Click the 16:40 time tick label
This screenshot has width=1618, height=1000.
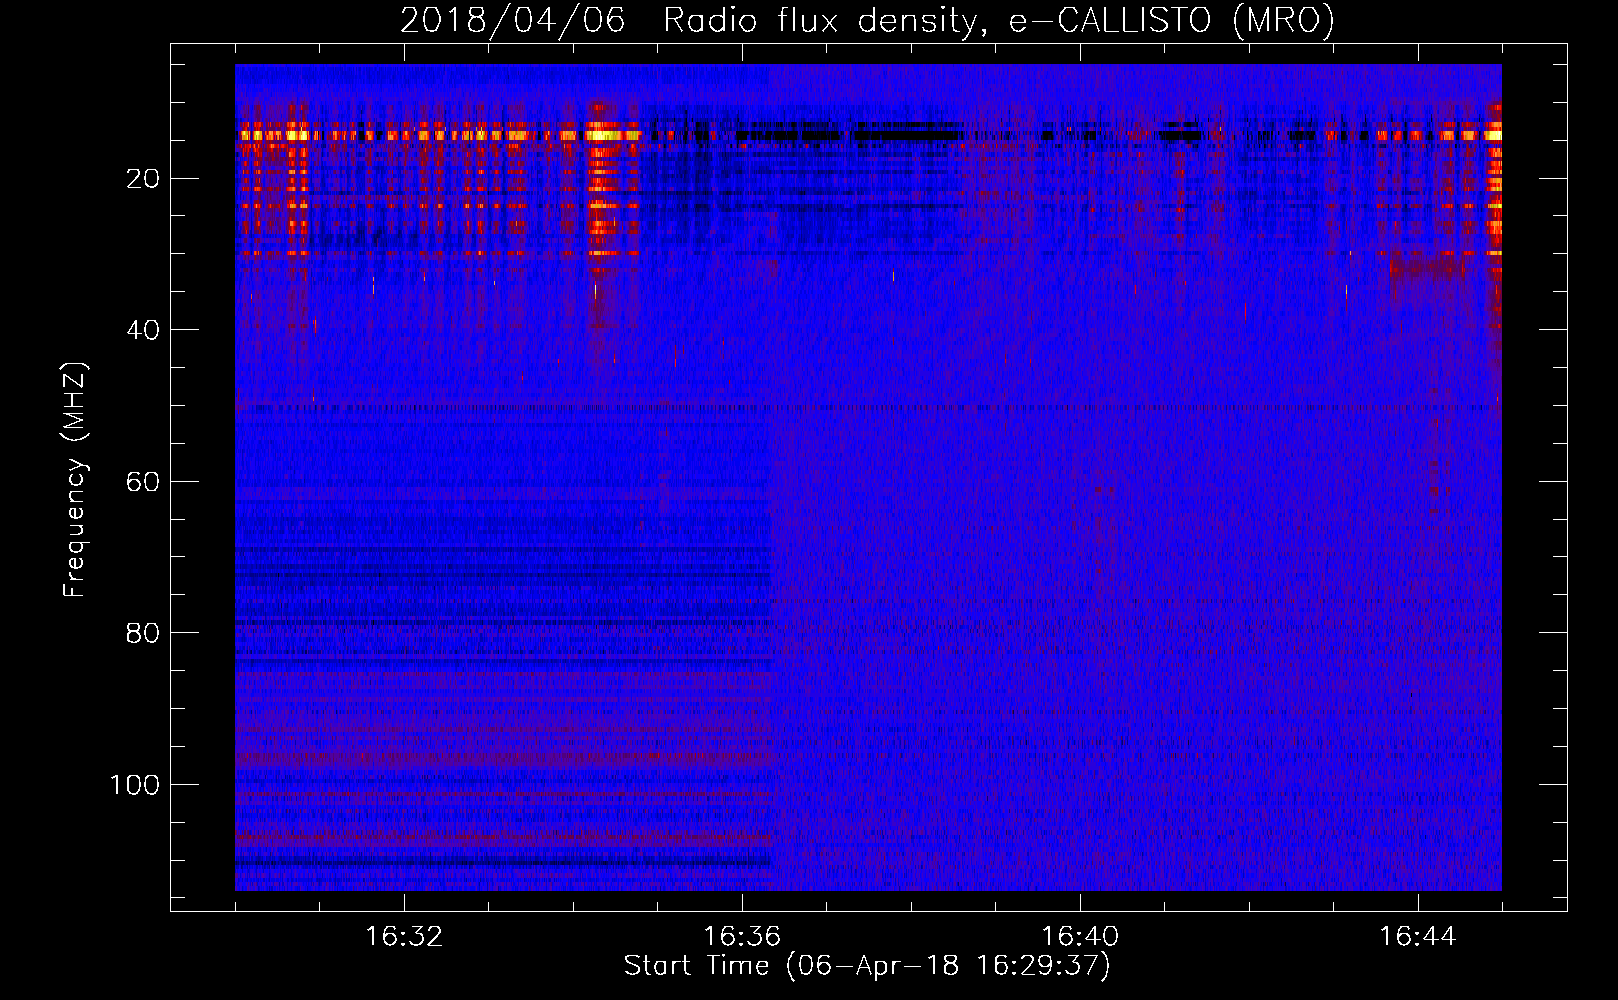(1080, 937)
